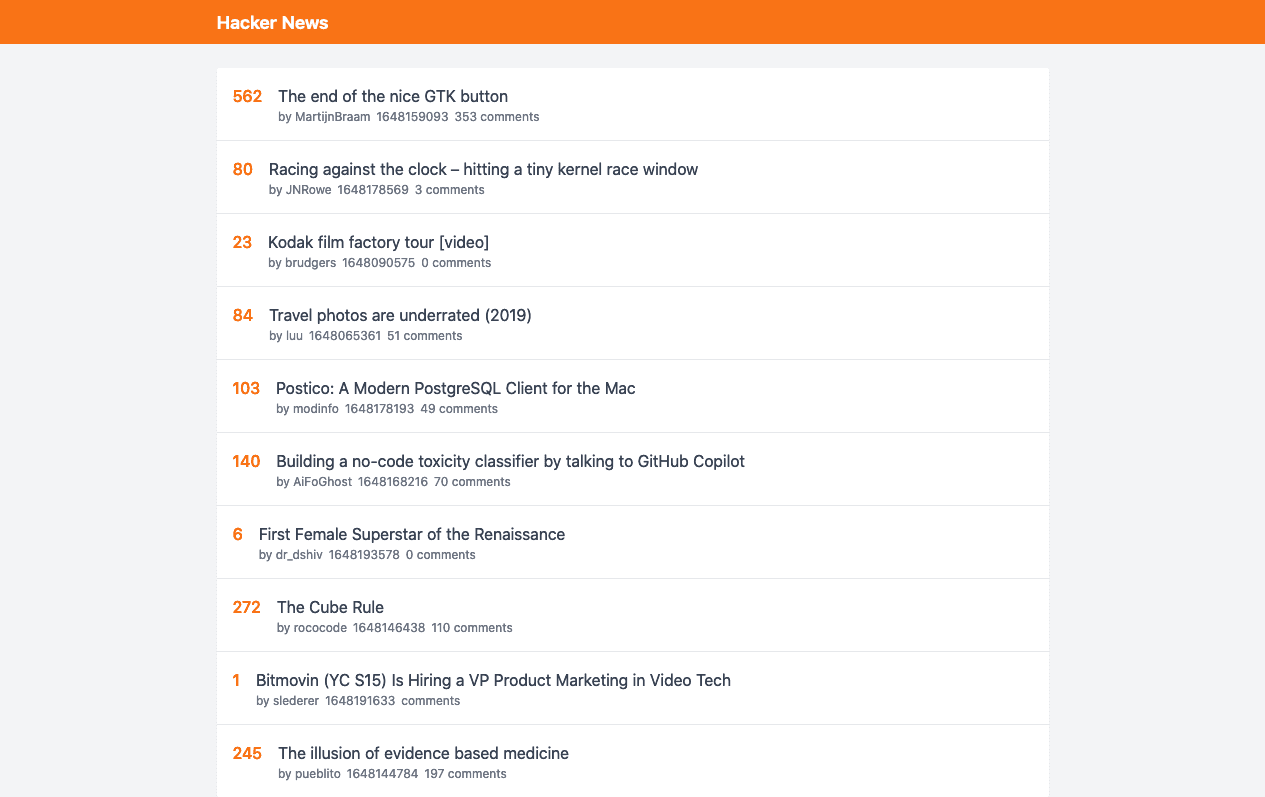Click the 272 points score
The width and height of the screenshot is (1265, 797).
[x=246, y=607]
